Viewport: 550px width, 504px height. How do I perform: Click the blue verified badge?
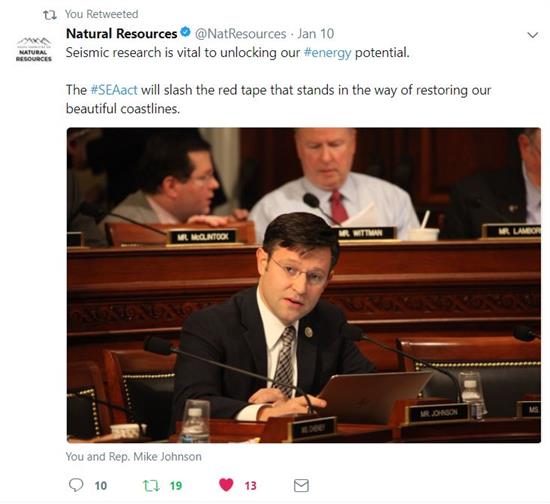click(185, 32)
